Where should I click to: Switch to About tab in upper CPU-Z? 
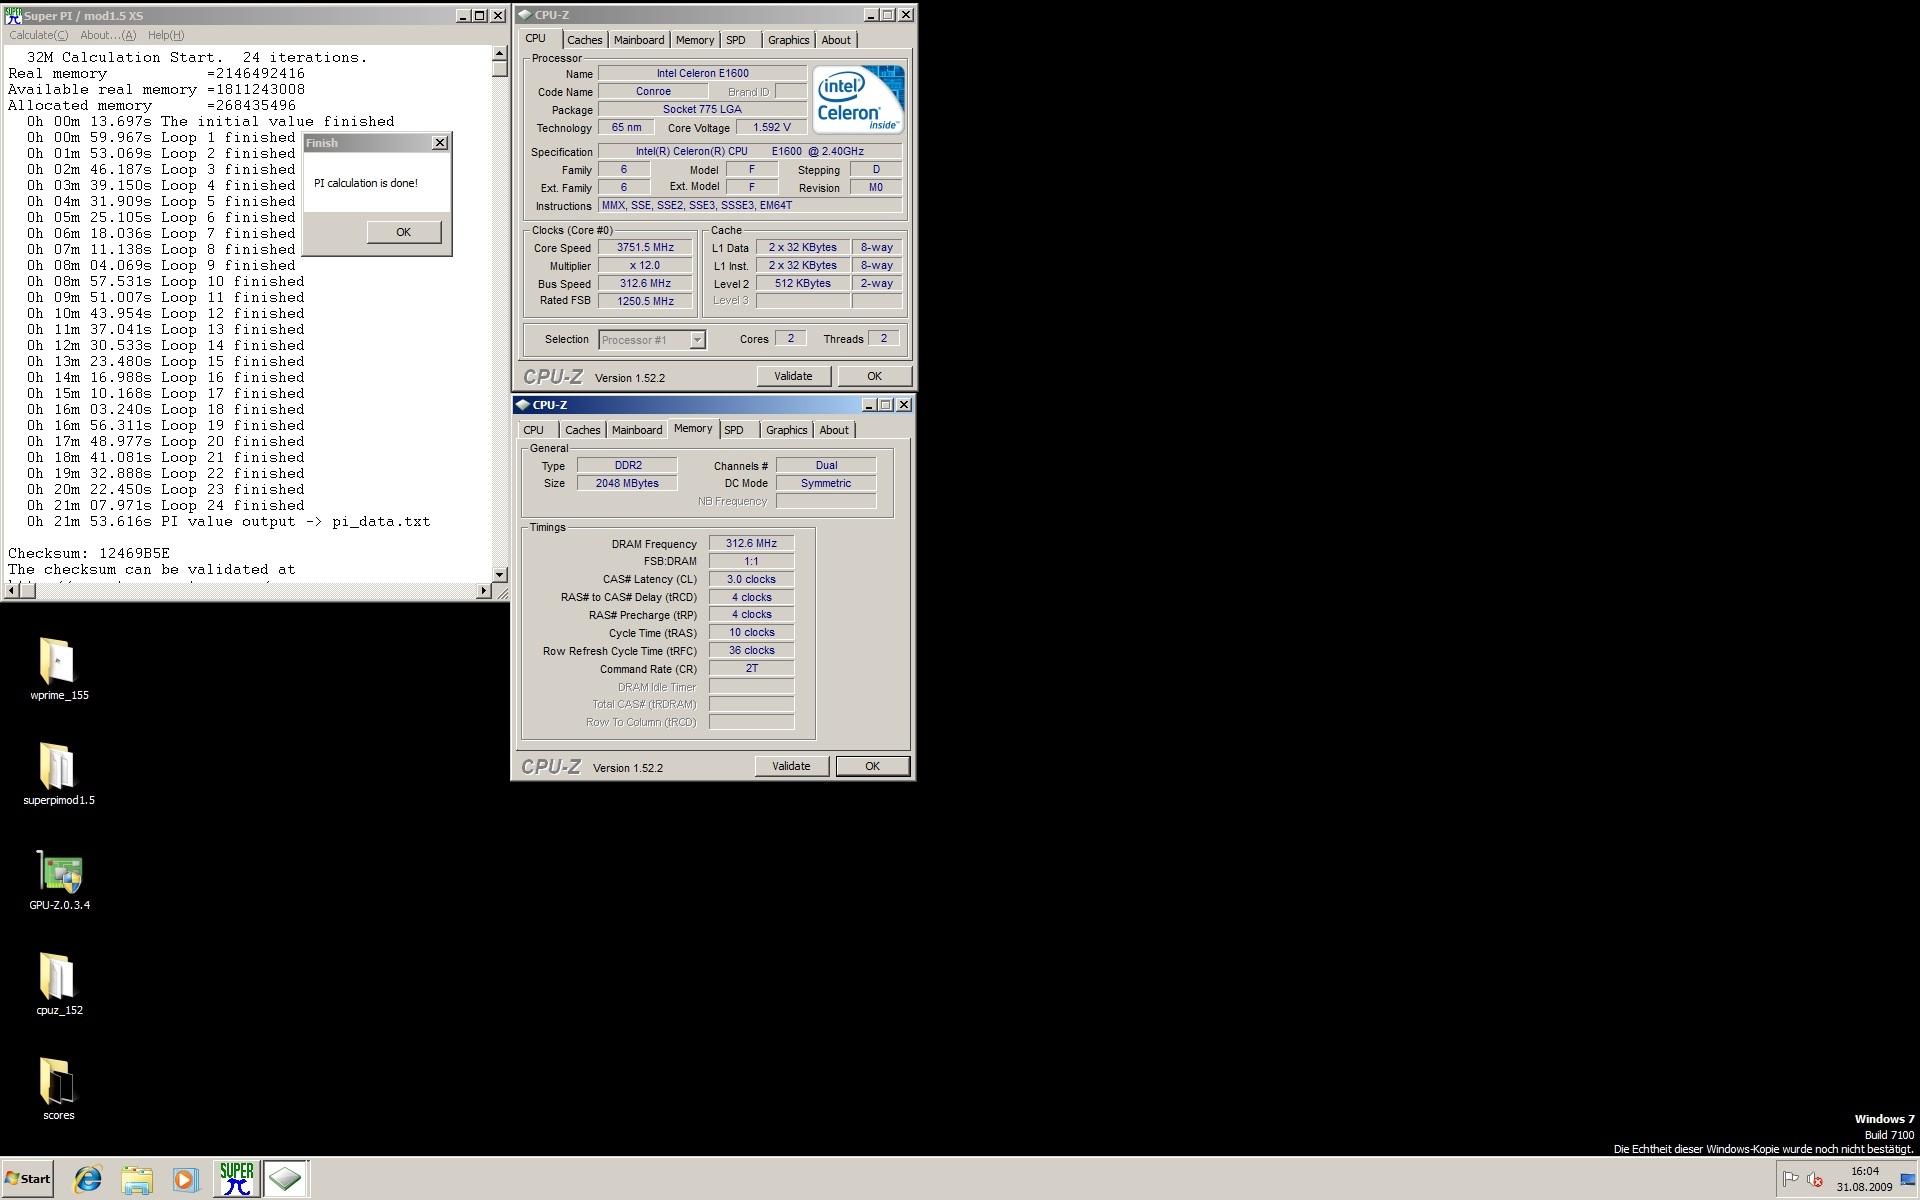(x=836, y=40)
